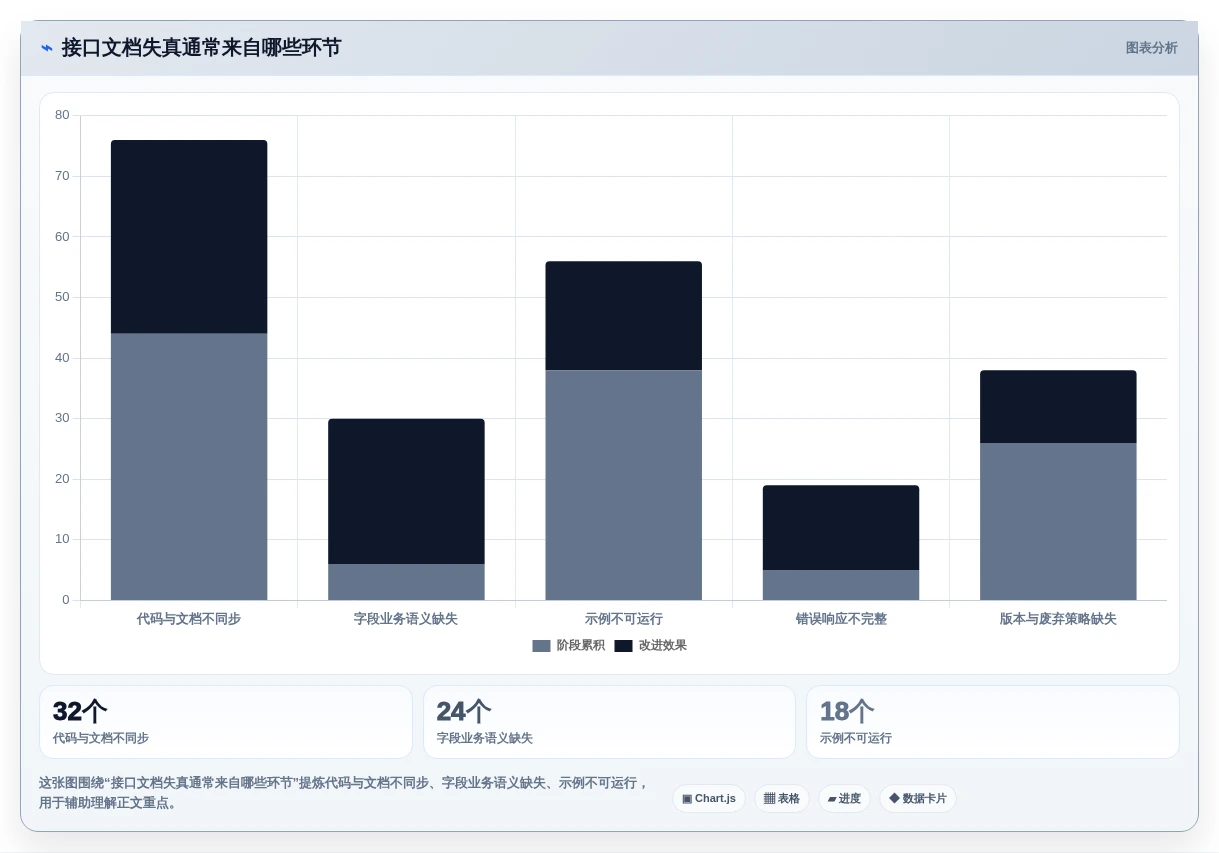Image resolution: width=1219 pixels, height=853 pixels.
Task: Click the gray segment of 字段业务语义缺失 bar
Action: [x=406, y=582]
